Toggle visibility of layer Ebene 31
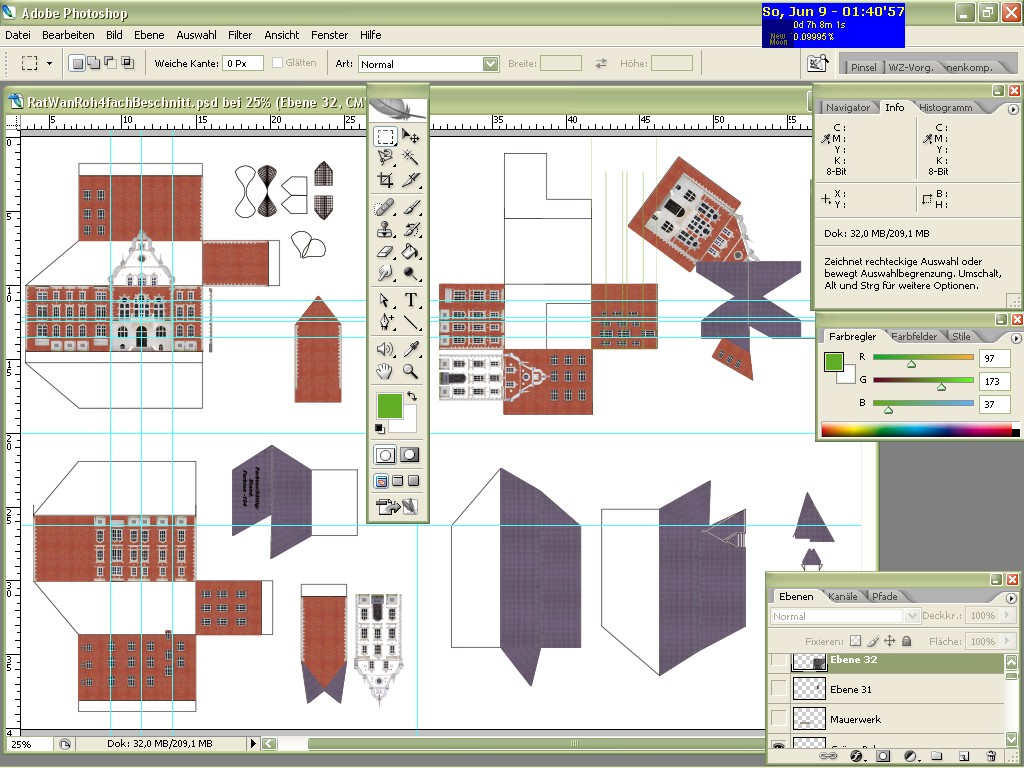The height and width of the screenshot is (768, 1024). [778, 688]
